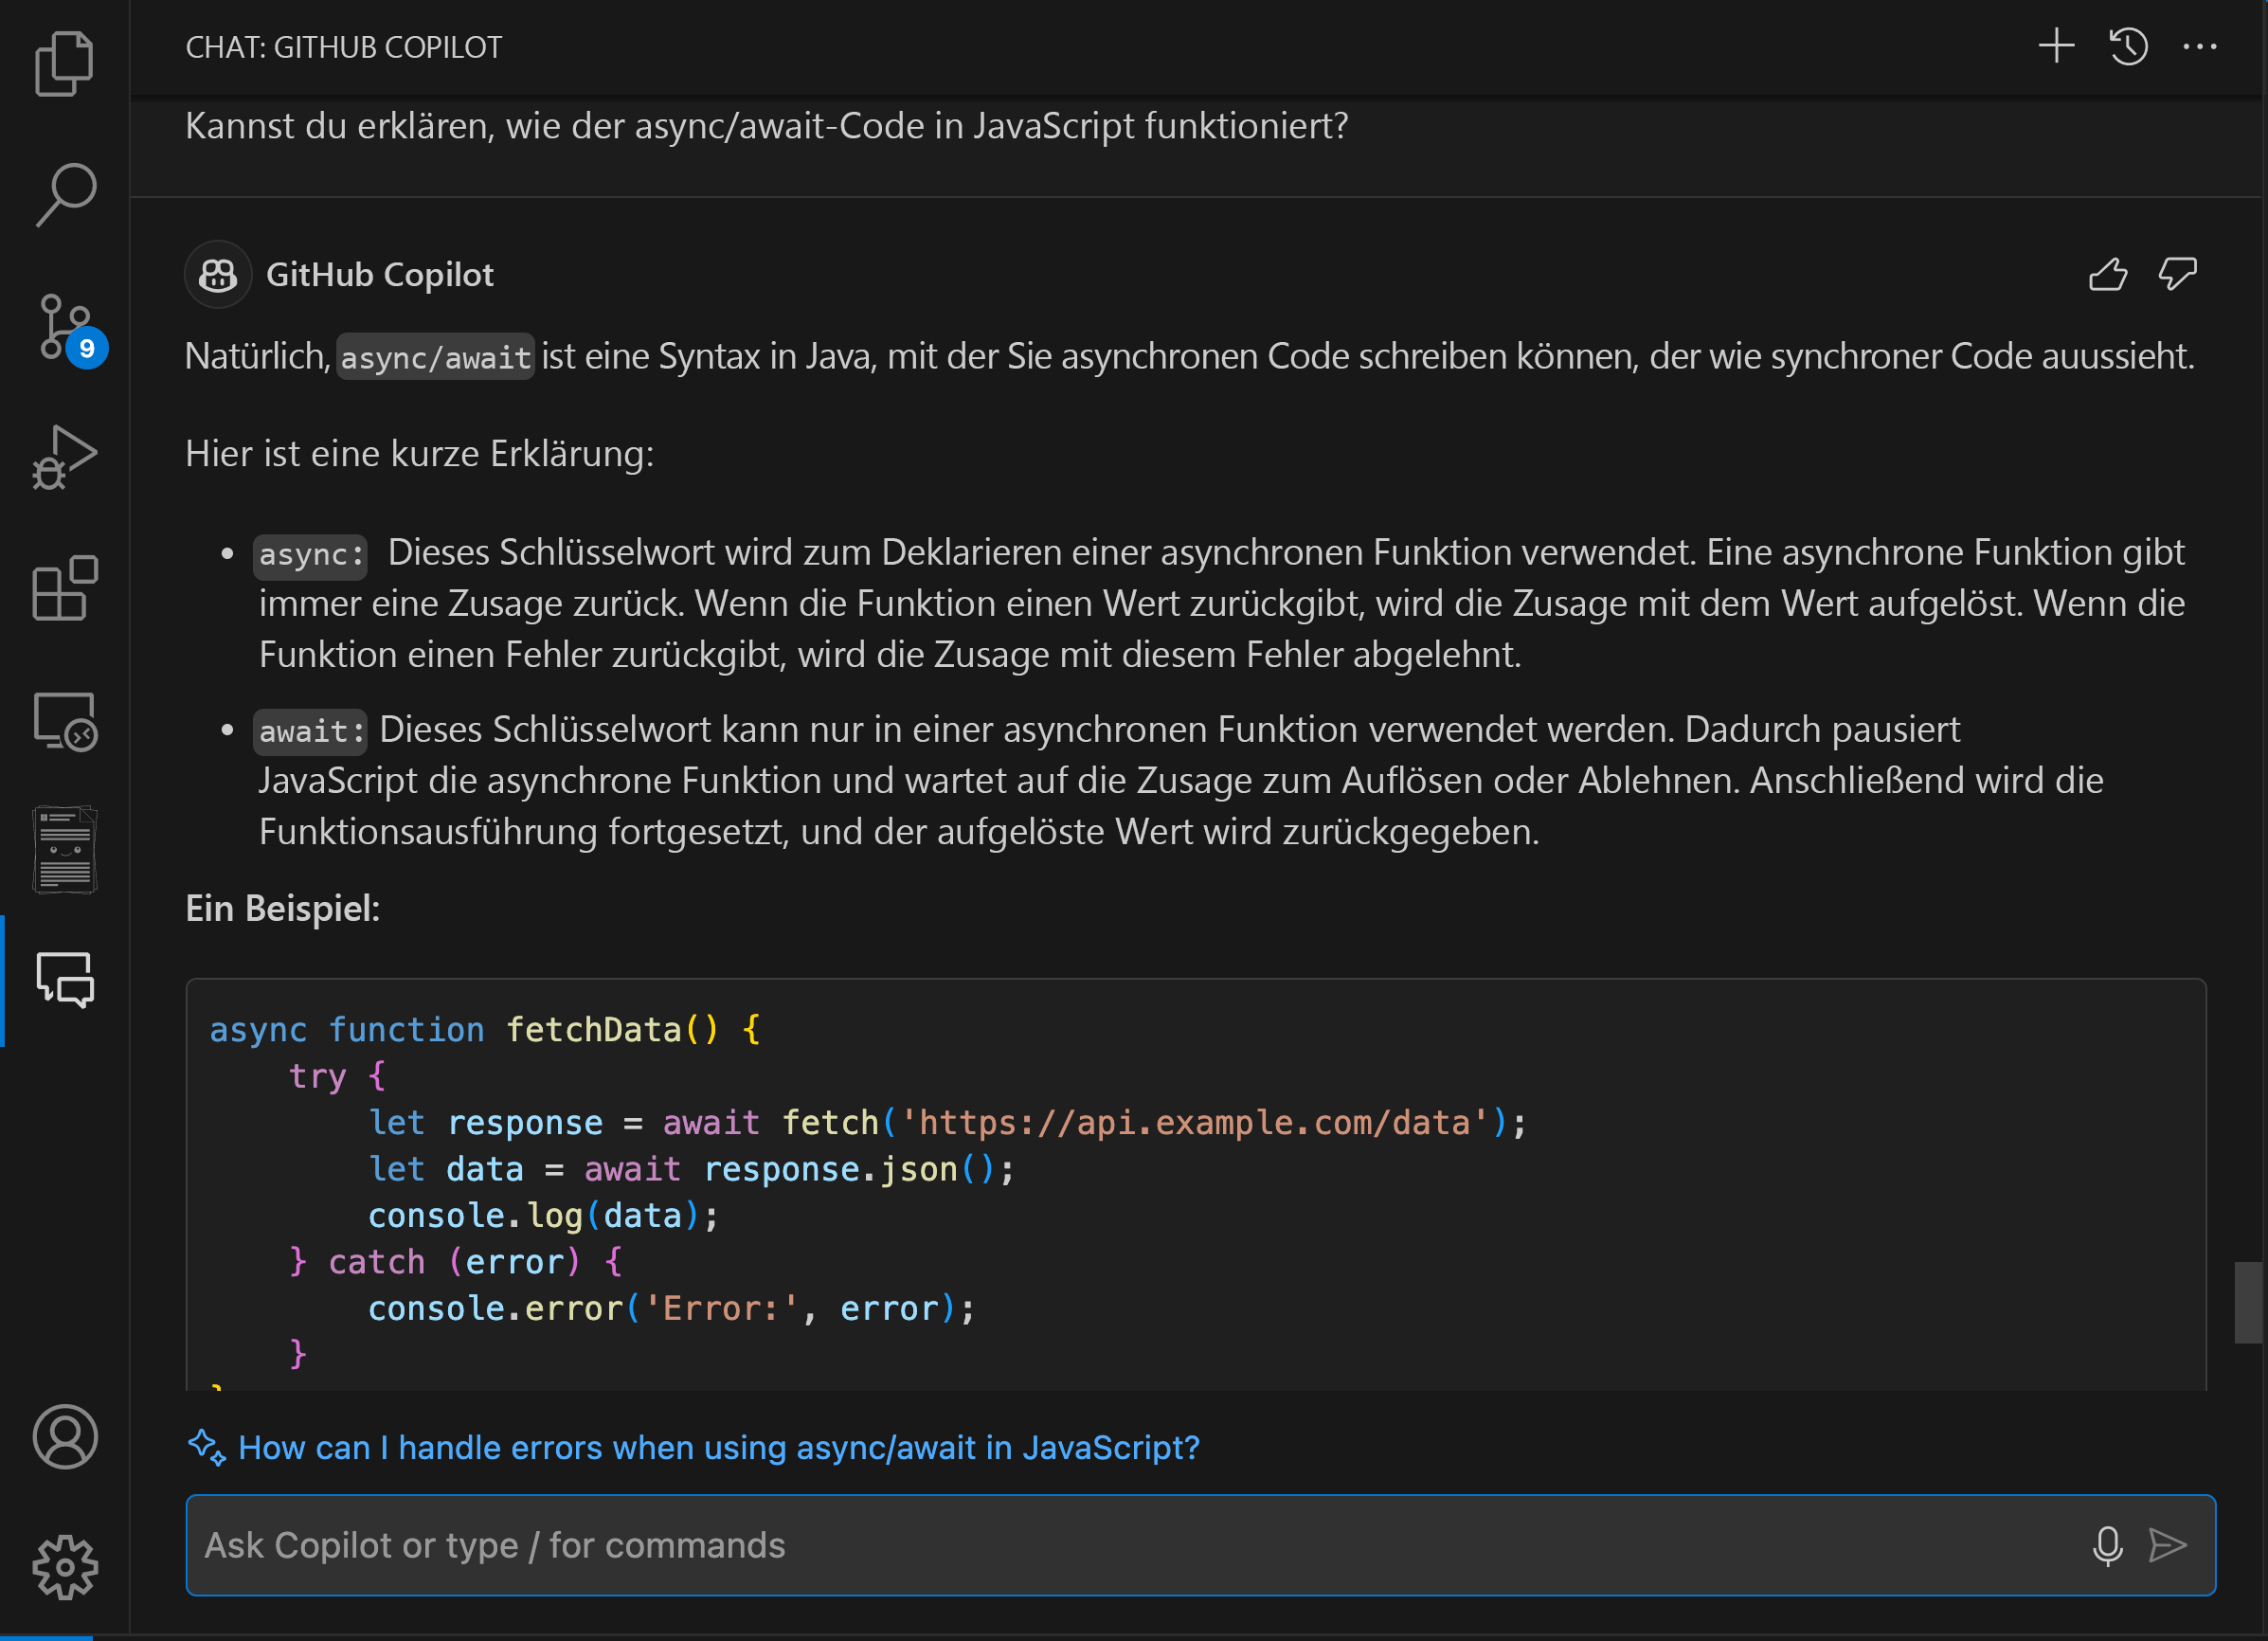This screenshot has height=1641, width=2268.
Task: Open Source Control with 9 changes
Action: pyautogui.click(x=65, y=326)
